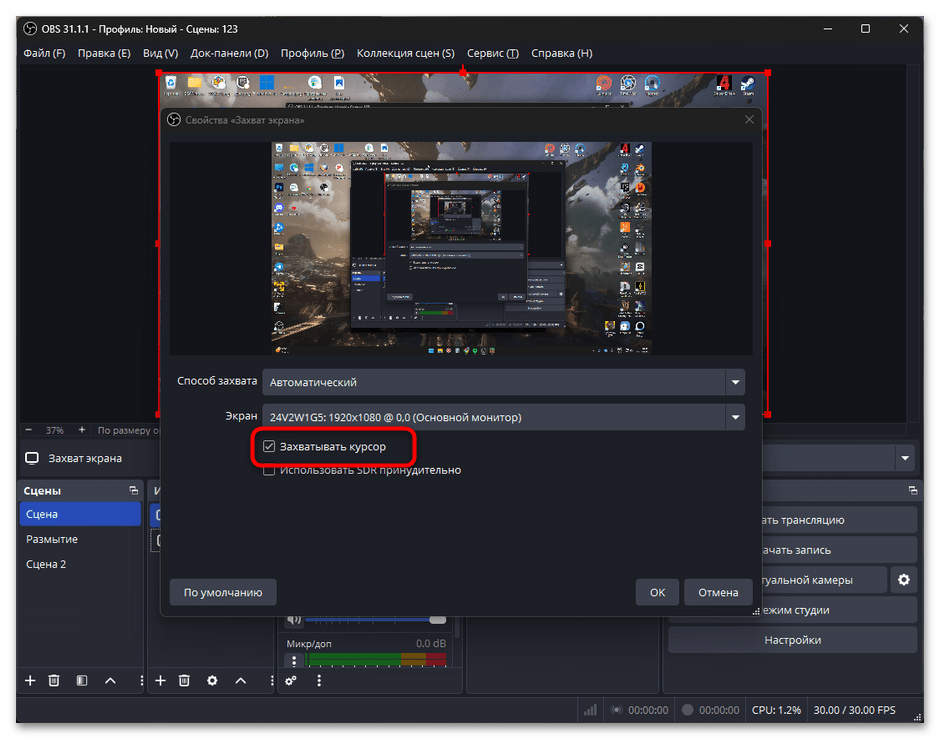Image resolution: width=940 pixels, height=739 pixels.
Task: Click the 30.00 / 30.00 FPS status
Action: point(854,710)
